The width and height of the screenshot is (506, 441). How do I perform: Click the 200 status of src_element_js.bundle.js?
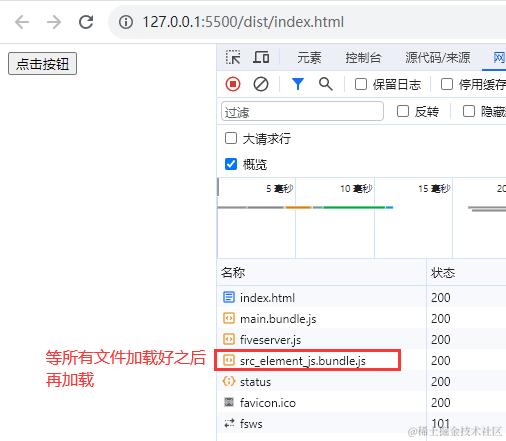(x=441, y=360)
